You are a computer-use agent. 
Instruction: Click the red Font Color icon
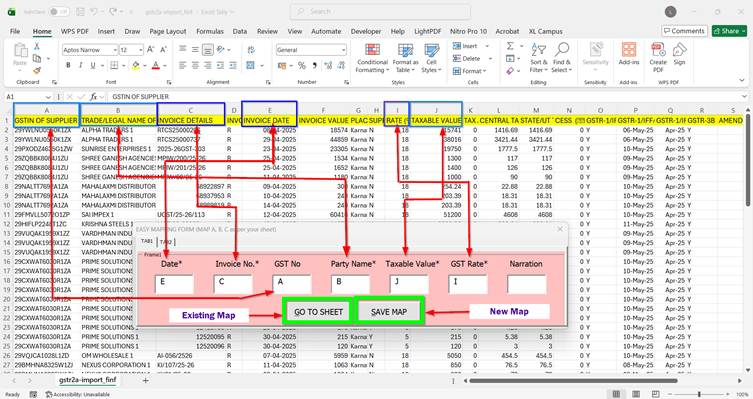[155, 65]
